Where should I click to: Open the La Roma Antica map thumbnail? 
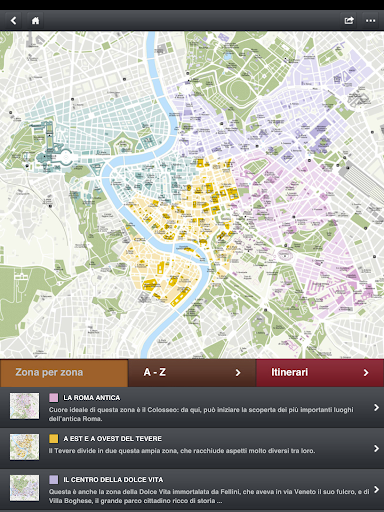point(24,406)
